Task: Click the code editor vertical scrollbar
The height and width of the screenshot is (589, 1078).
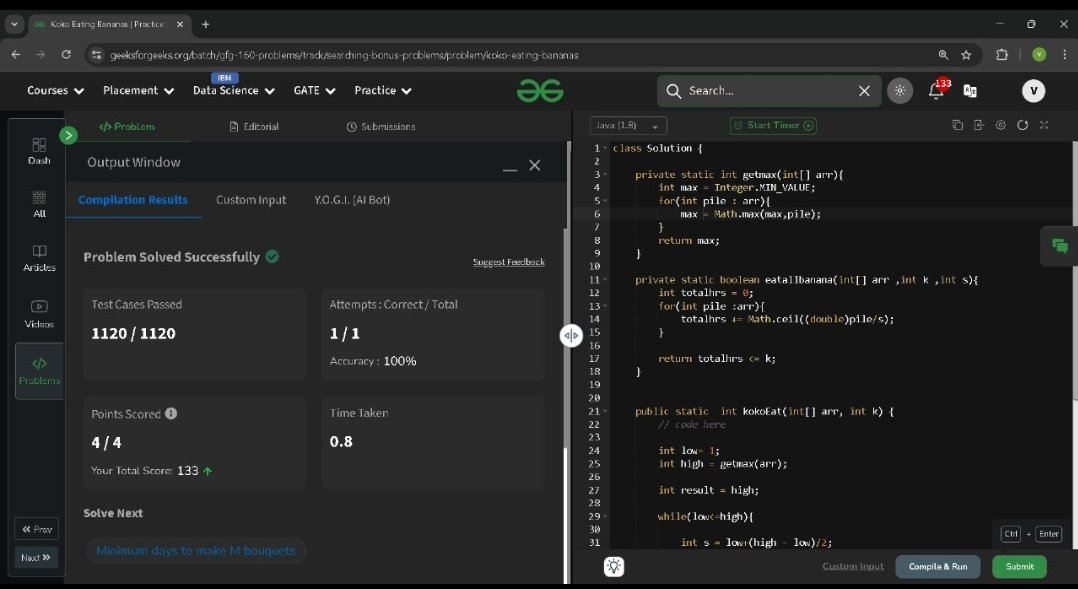Action: [1075, 271]
